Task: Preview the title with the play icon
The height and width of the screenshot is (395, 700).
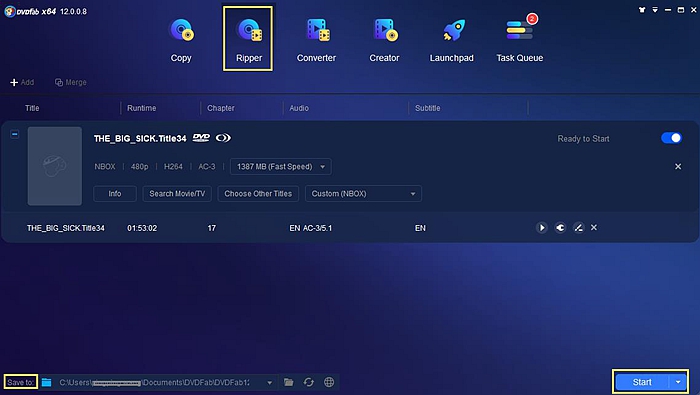Action: pos(542,228)
